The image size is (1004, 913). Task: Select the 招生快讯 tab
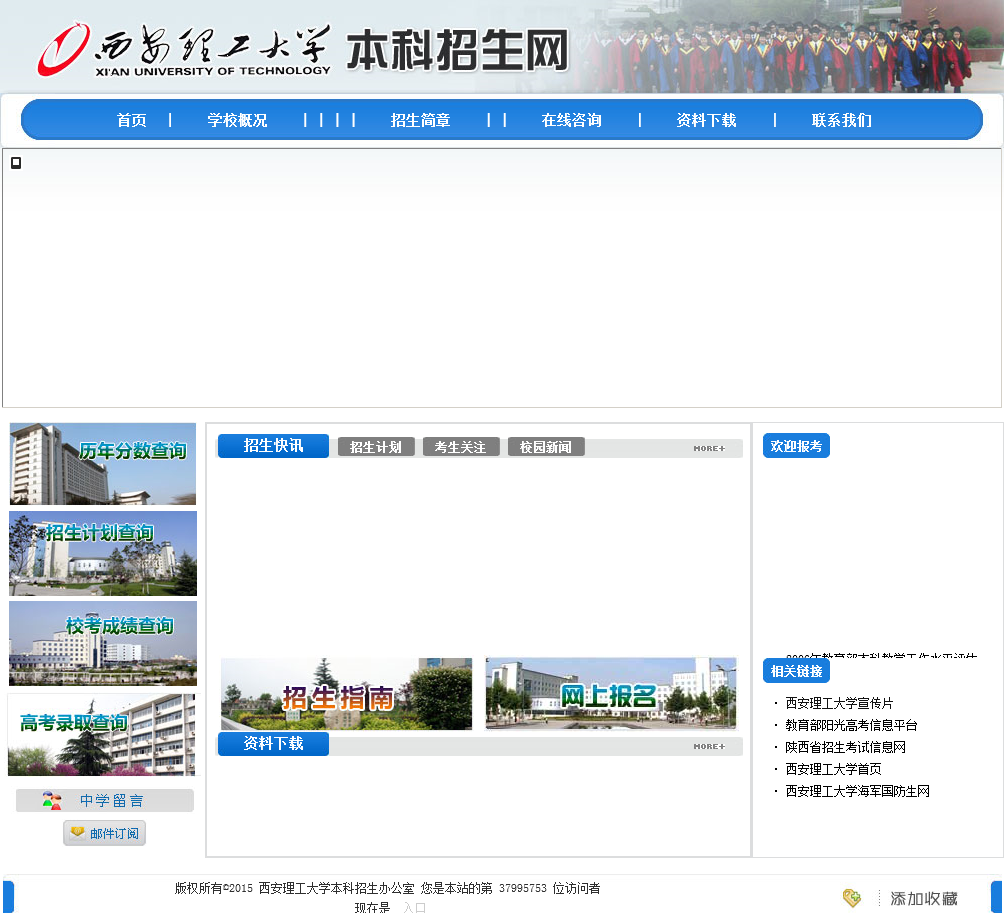[x=273, y=446]
